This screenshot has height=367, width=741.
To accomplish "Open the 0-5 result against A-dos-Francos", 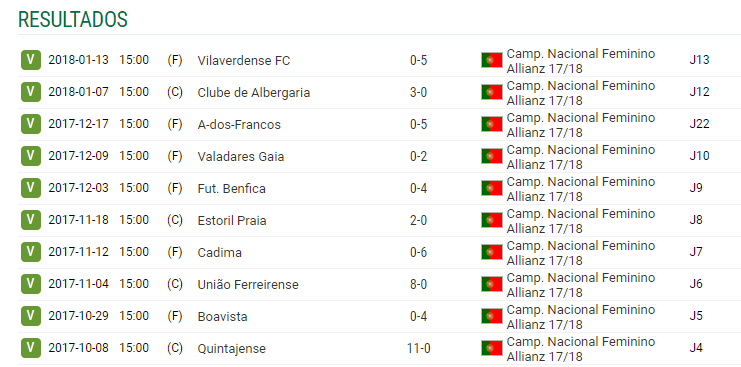I will [x=418, y=125].
